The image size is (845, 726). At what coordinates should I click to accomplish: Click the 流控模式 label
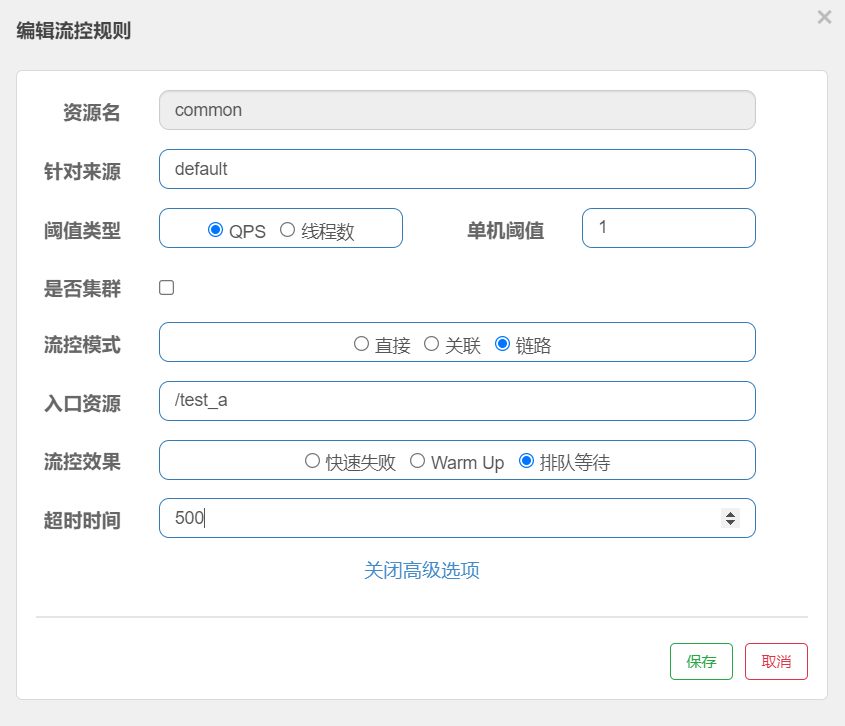click(82, 344)
